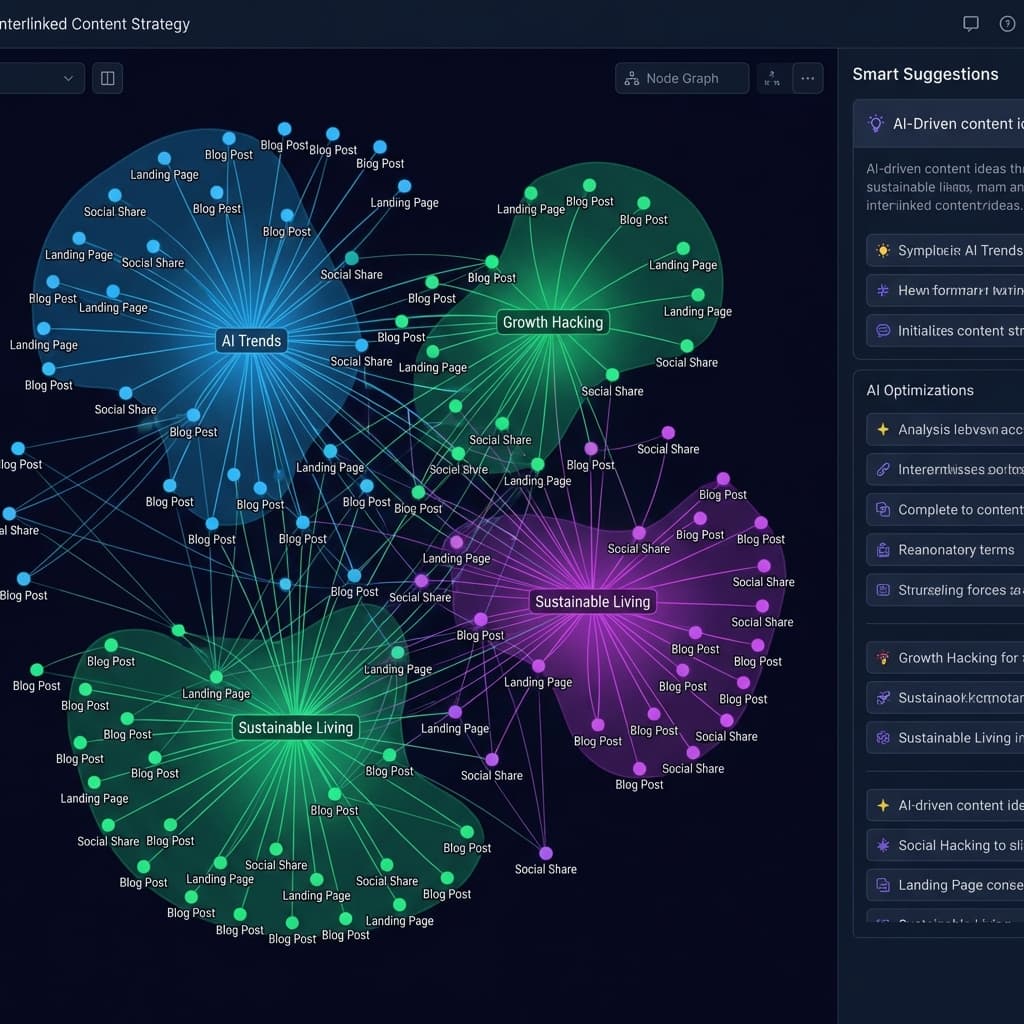
Task: Click the lightbulb icon in Smart Suggestions
Action: pos(876,124)
